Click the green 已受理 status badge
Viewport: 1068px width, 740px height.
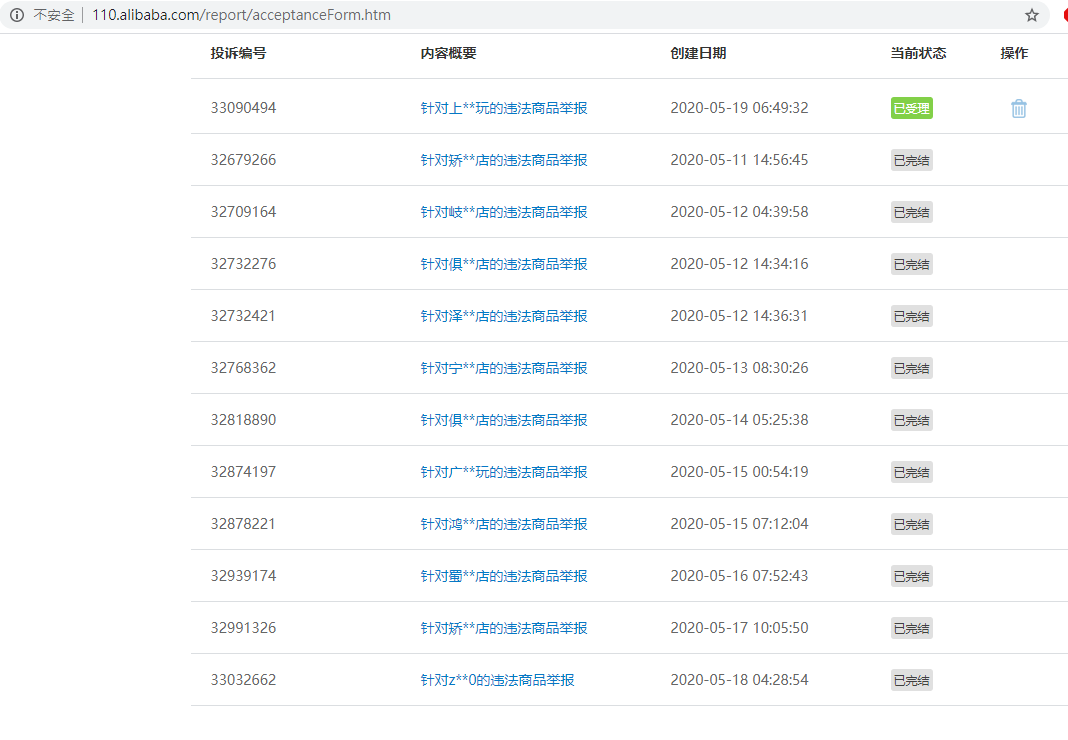pyautogui.click(x=911, y=108)
